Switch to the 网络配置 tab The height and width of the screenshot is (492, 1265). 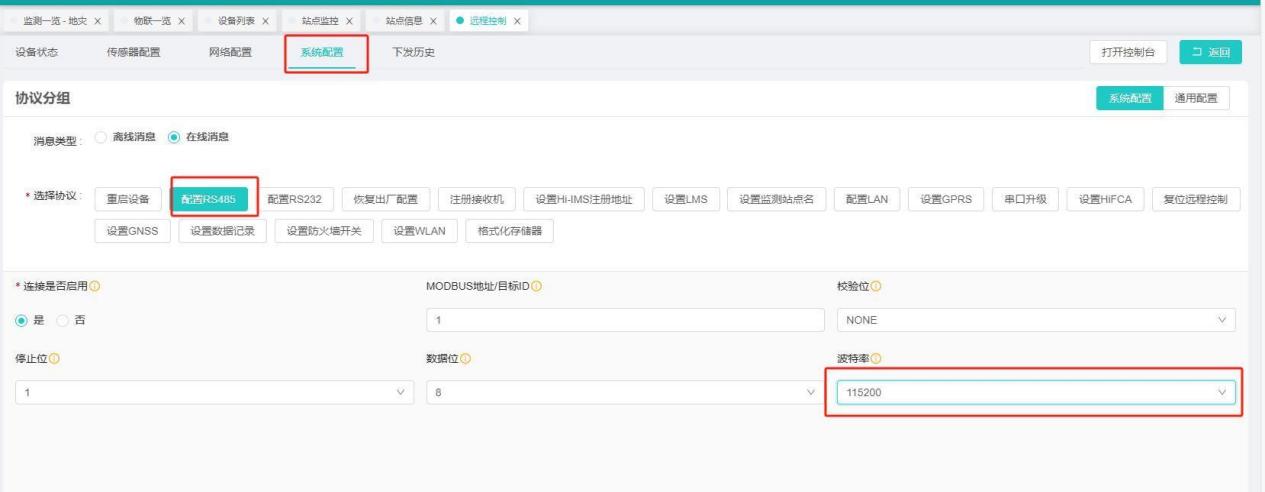[230, 53]
